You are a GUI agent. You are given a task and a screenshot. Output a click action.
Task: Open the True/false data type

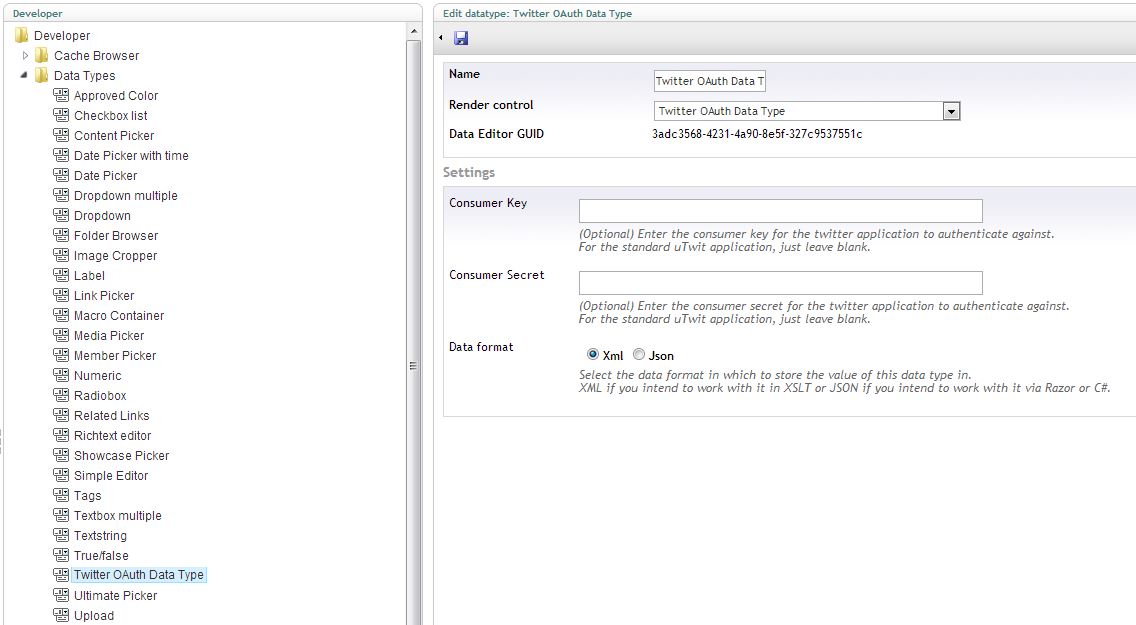click(x=101, y=555)
